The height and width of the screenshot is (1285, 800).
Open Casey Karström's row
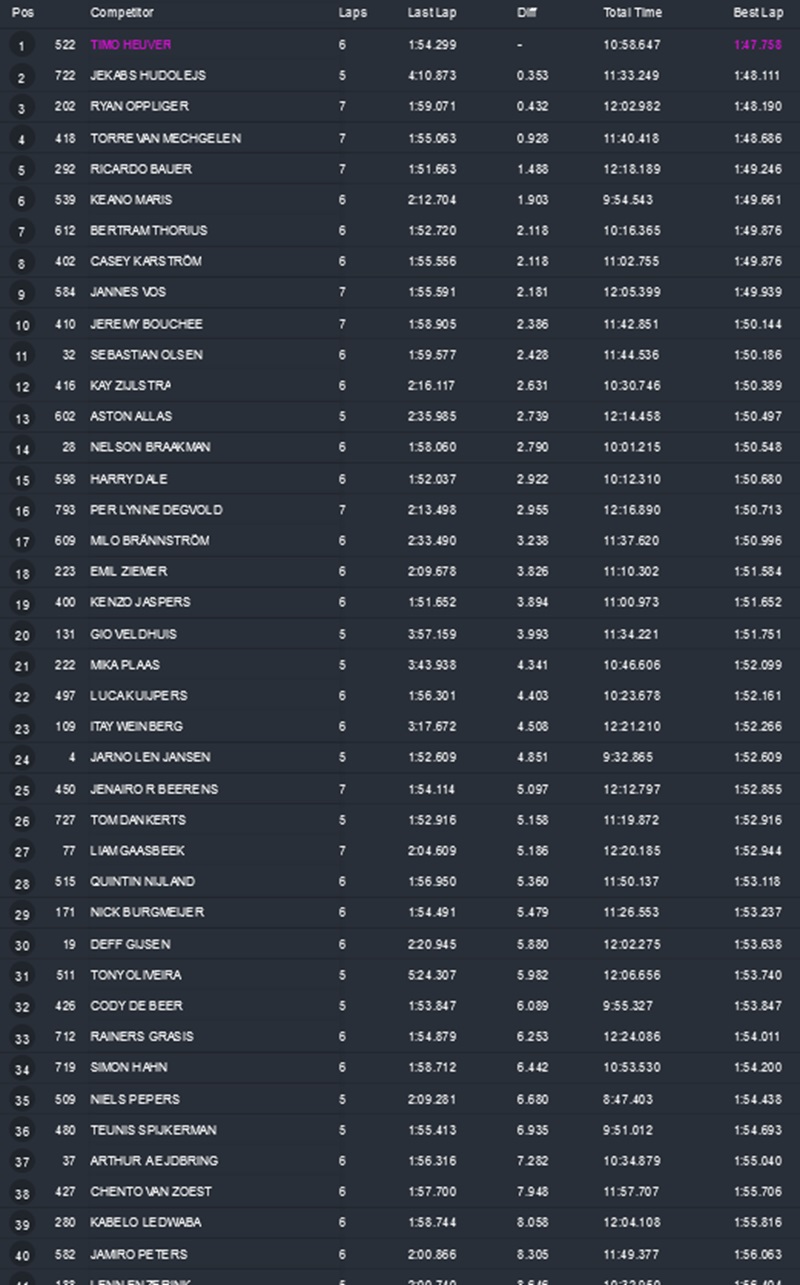145,261
